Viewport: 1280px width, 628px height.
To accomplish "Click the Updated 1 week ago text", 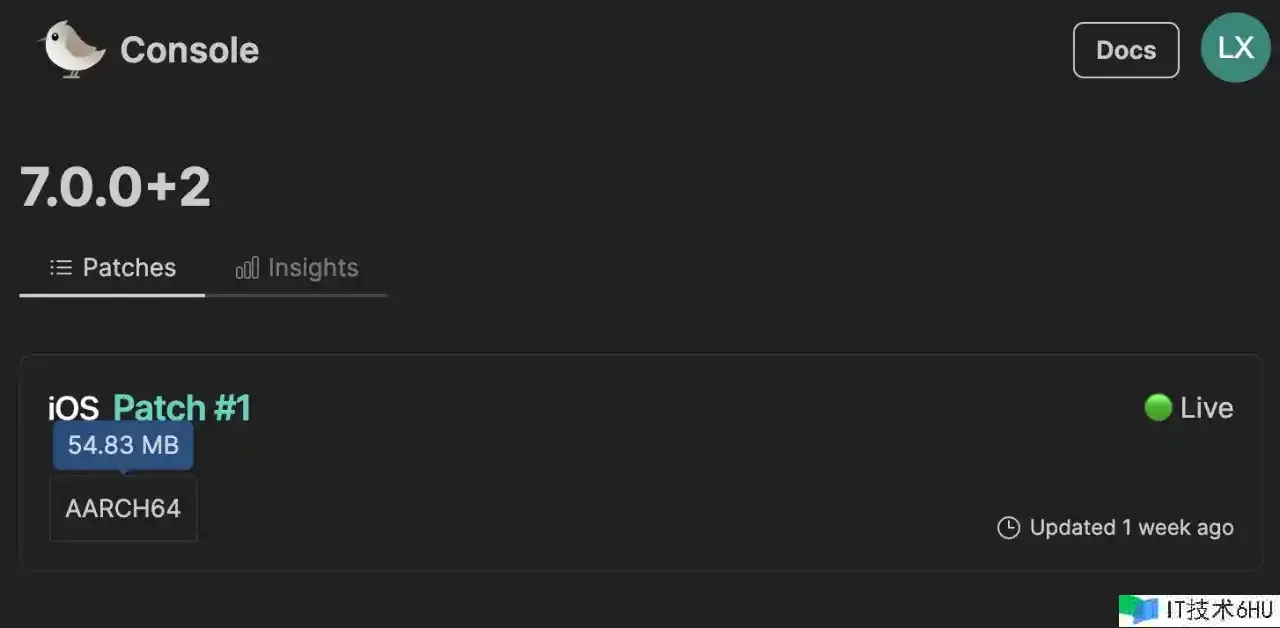I will [1131, 528].
